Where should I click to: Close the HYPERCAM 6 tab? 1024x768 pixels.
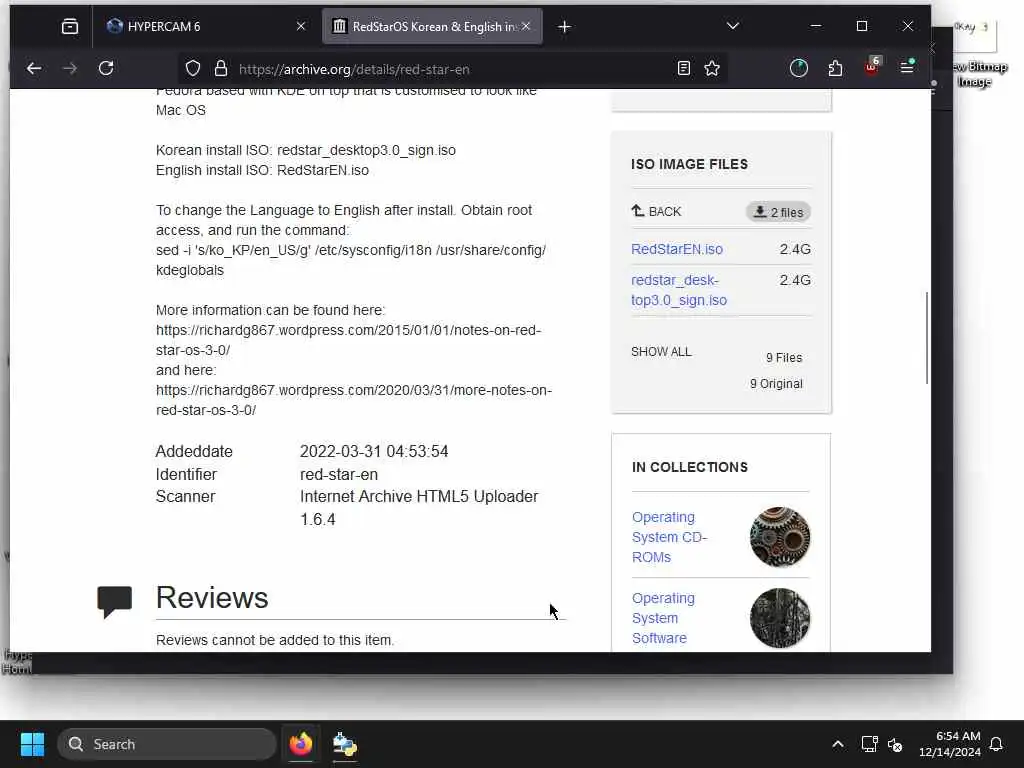(x=300, y=26)
